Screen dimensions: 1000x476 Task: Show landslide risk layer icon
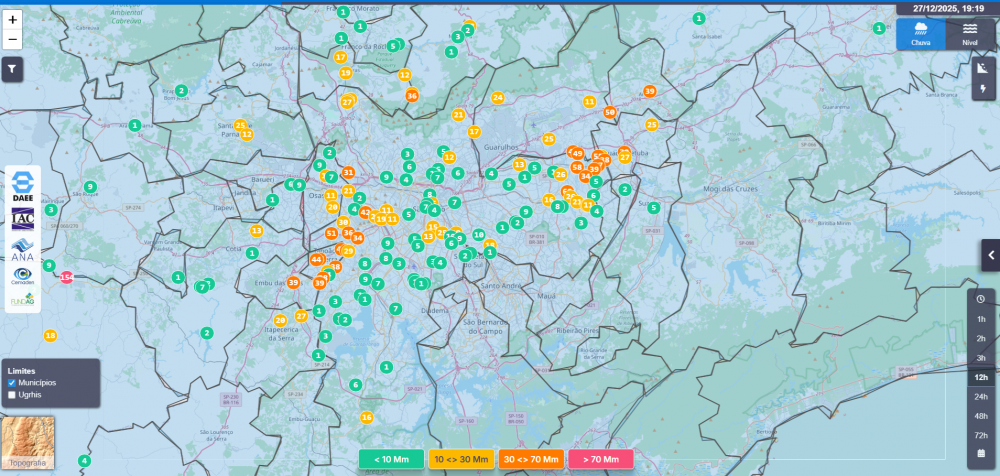[x=983, y=68]
